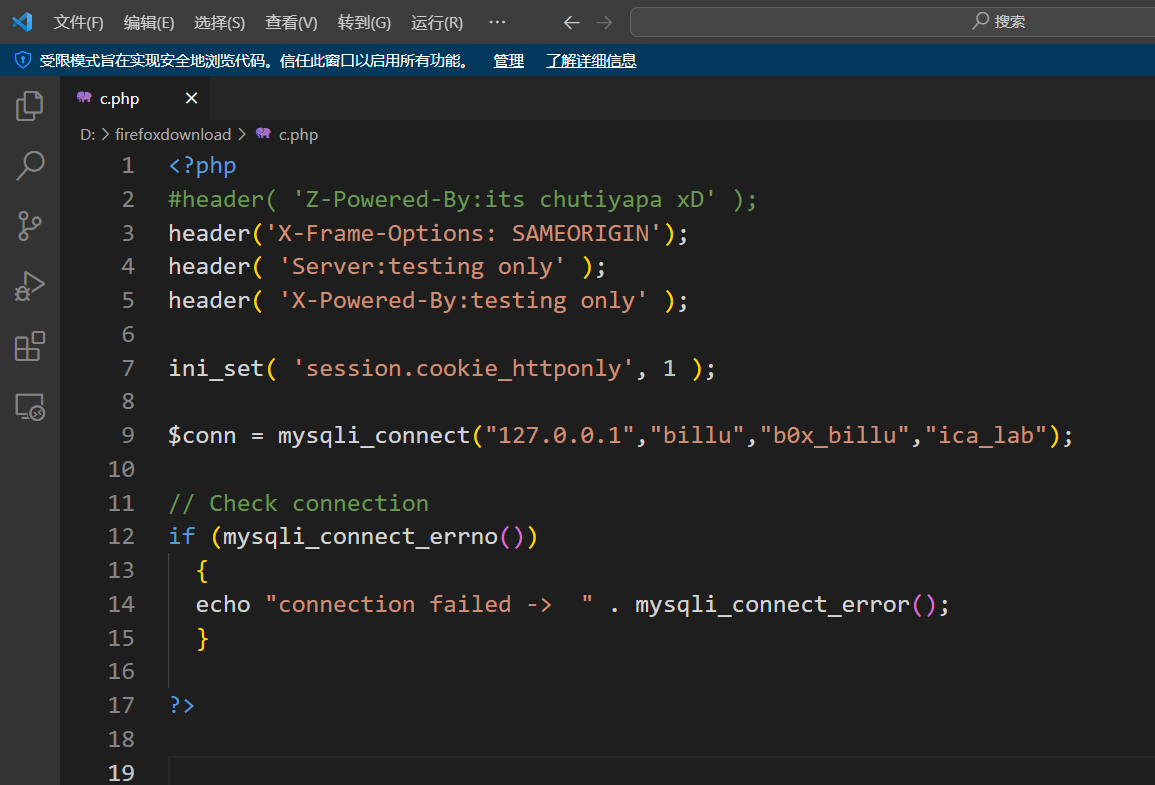Click the VS Code logo icon
Image resolution: width=1155 pixels, height=785 pixels.
pyautogui.click(x=22, y=22)
